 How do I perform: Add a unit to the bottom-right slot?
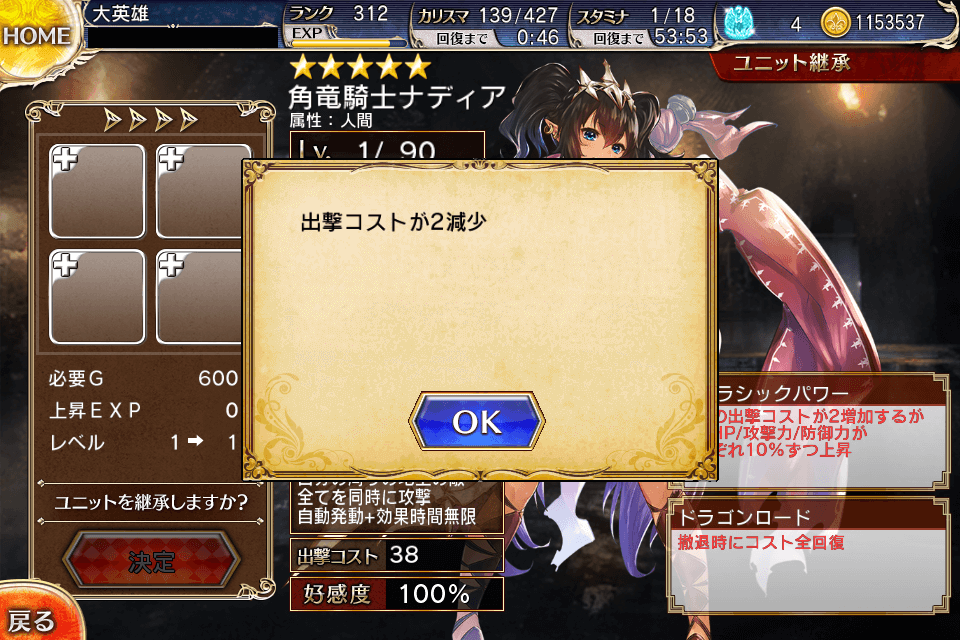tap(201, 296)
